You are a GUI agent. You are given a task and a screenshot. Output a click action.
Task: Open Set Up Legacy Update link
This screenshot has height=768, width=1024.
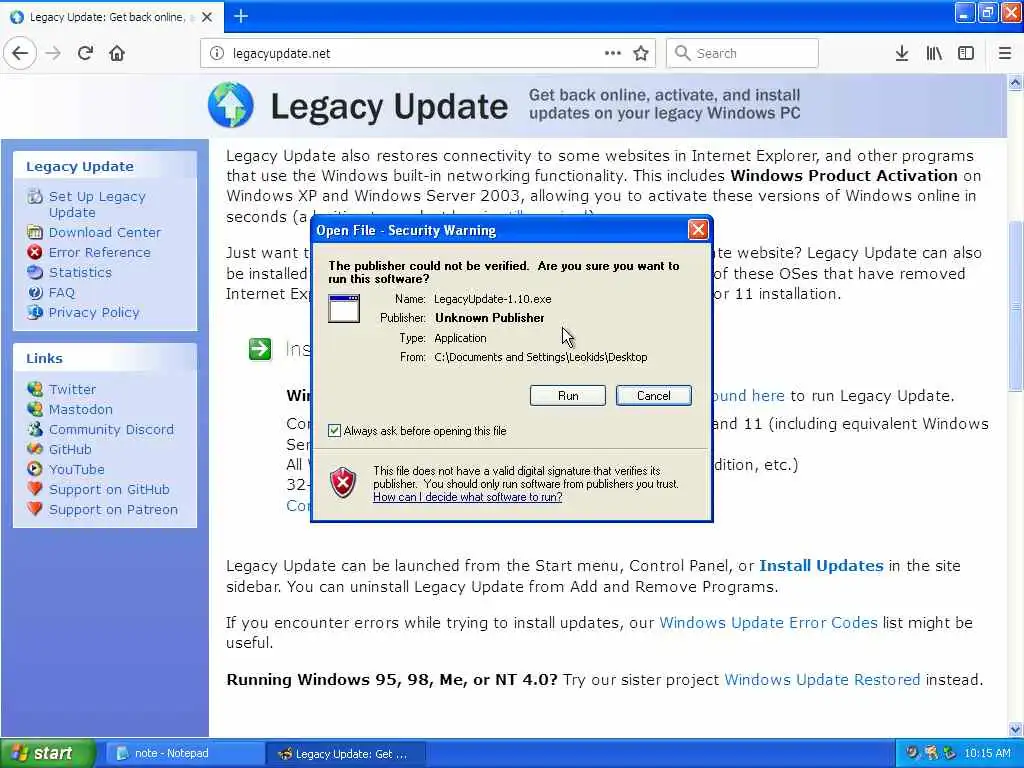pyautogui.click(x=97, y=204)
